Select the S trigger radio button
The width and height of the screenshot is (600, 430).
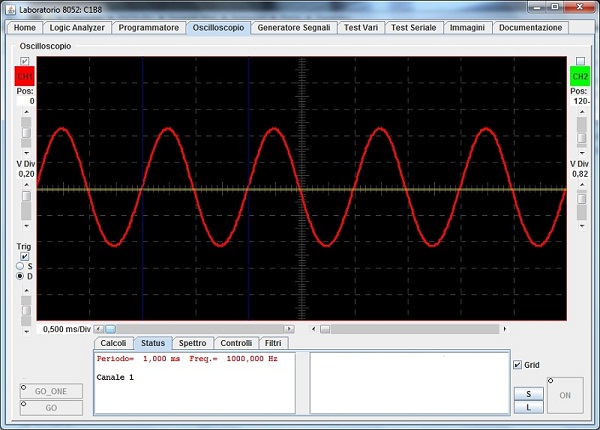(x=20, y=265)
